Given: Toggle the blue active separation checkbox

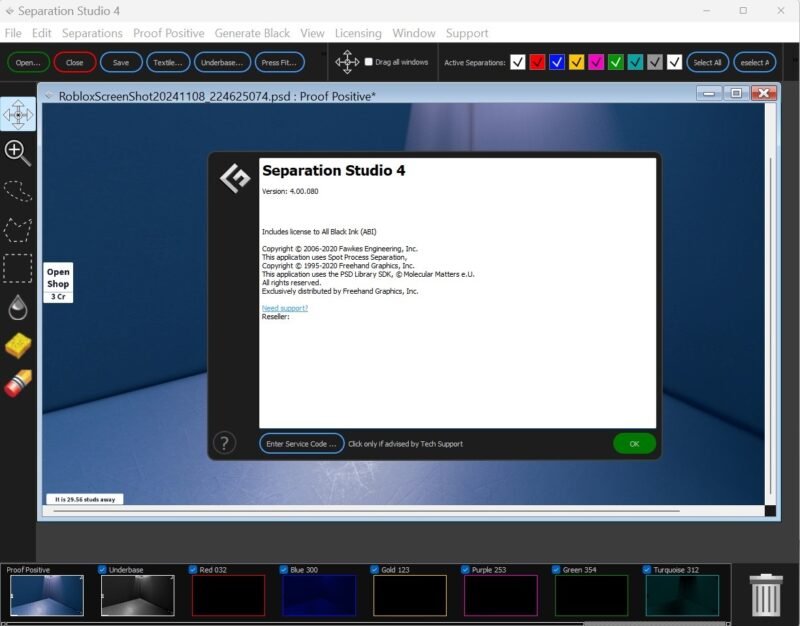Looking at the screenshot, I should pyautogui.click(x=557, y=62).
